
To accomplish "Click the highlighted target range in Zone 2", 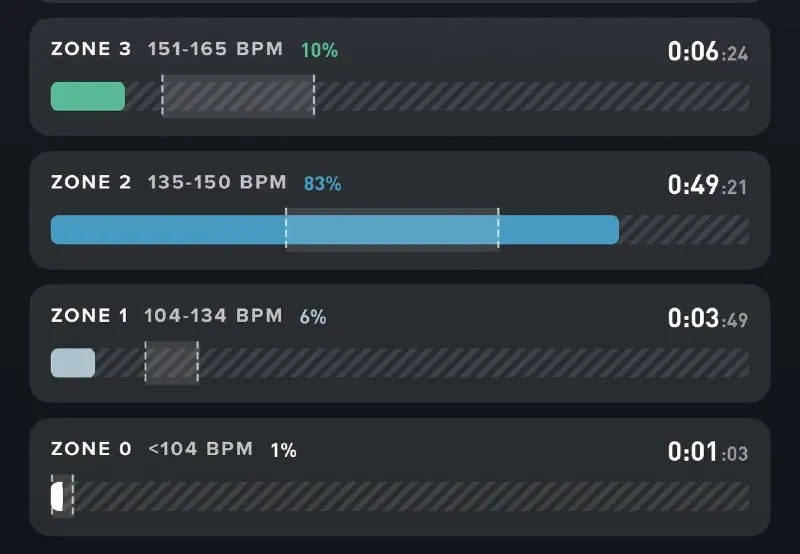I will 392,229.
